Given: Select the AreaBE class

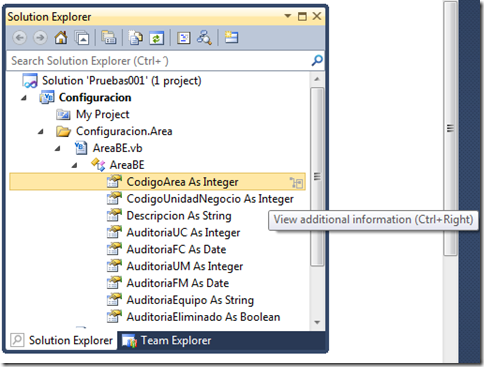Looking at the screenshot, I should [x=127, y=165].
